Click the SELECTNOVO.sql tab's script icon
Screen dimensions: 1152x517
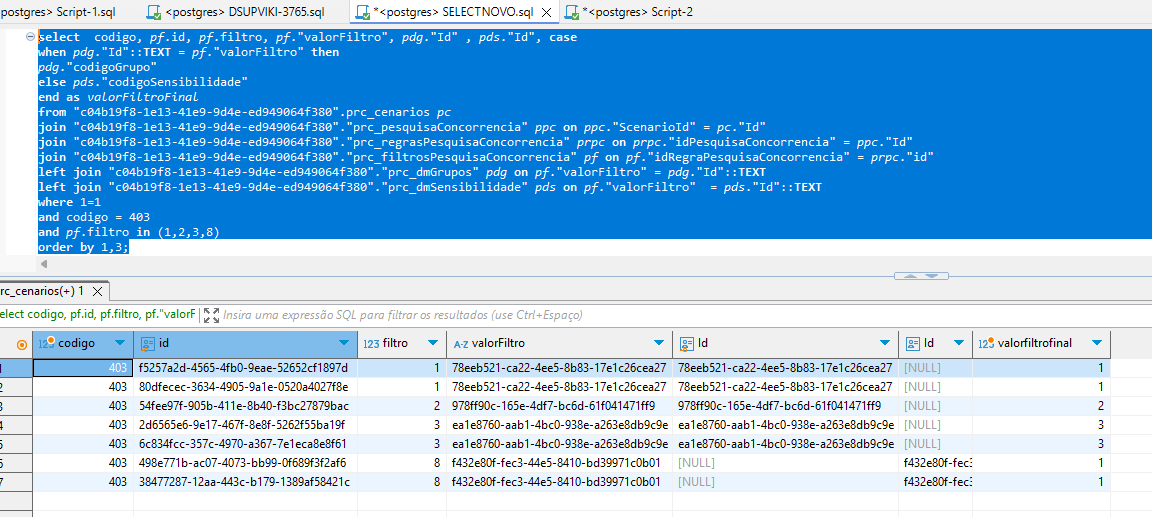(360, 12)
